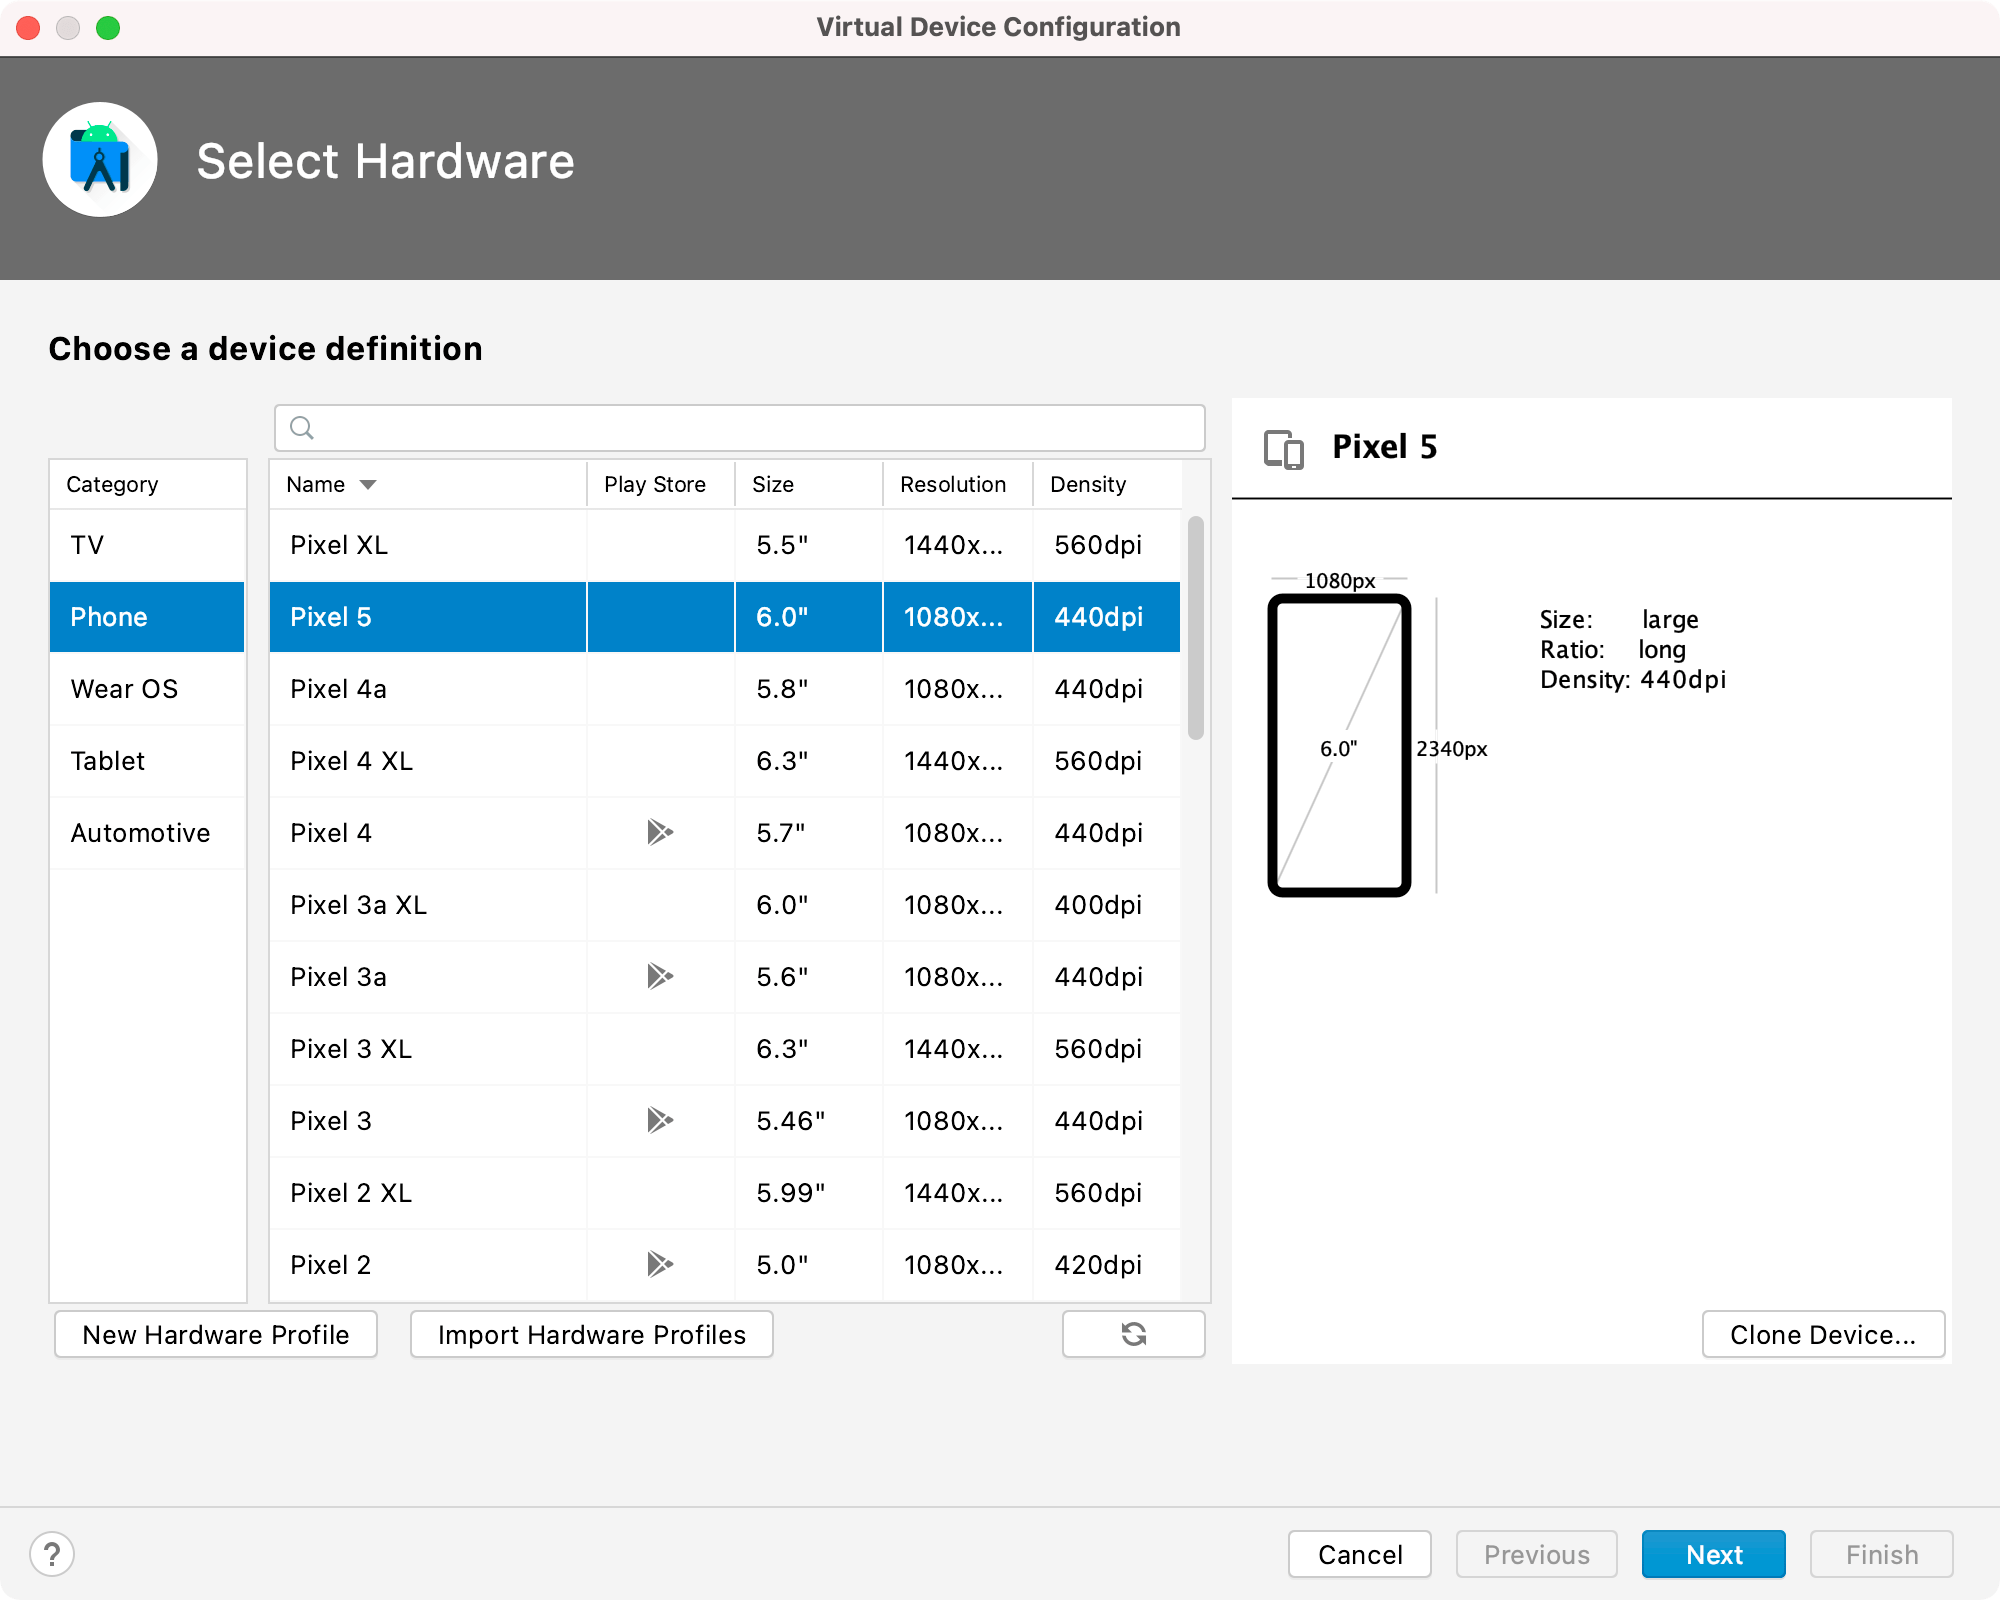Click the Resolution column header

pos(954,484)
